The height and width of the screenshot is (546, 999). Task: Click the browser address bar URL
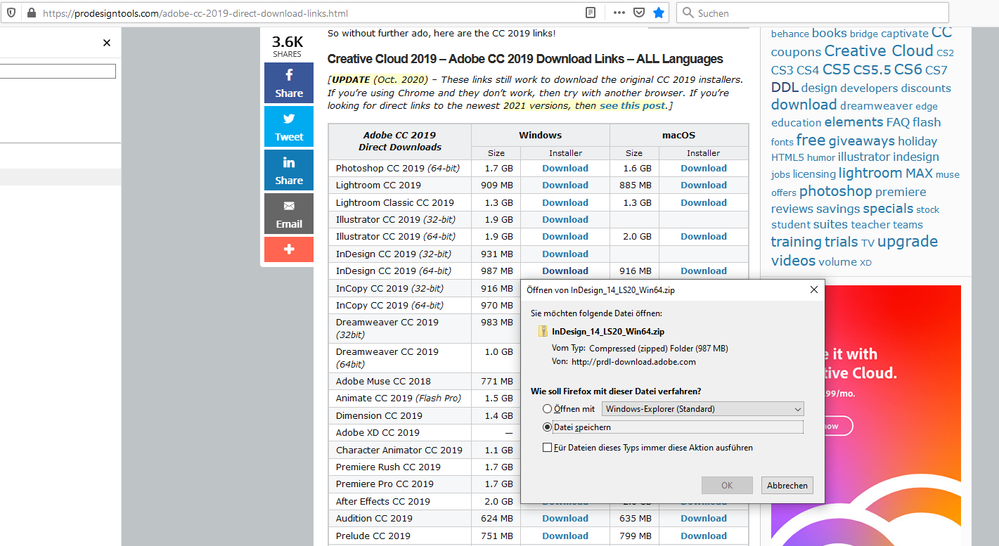[x=195, y=13]
